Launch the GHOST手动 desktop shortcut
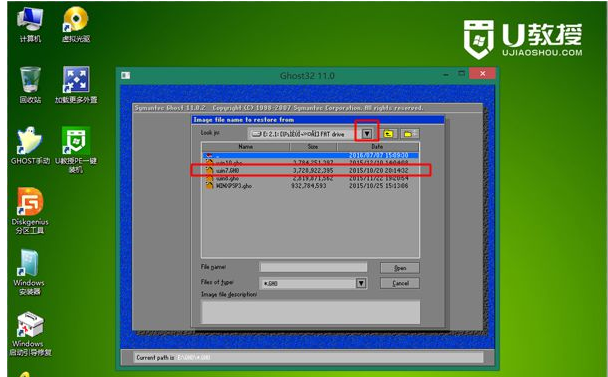The image size is (608, 377). coord(30,145)
